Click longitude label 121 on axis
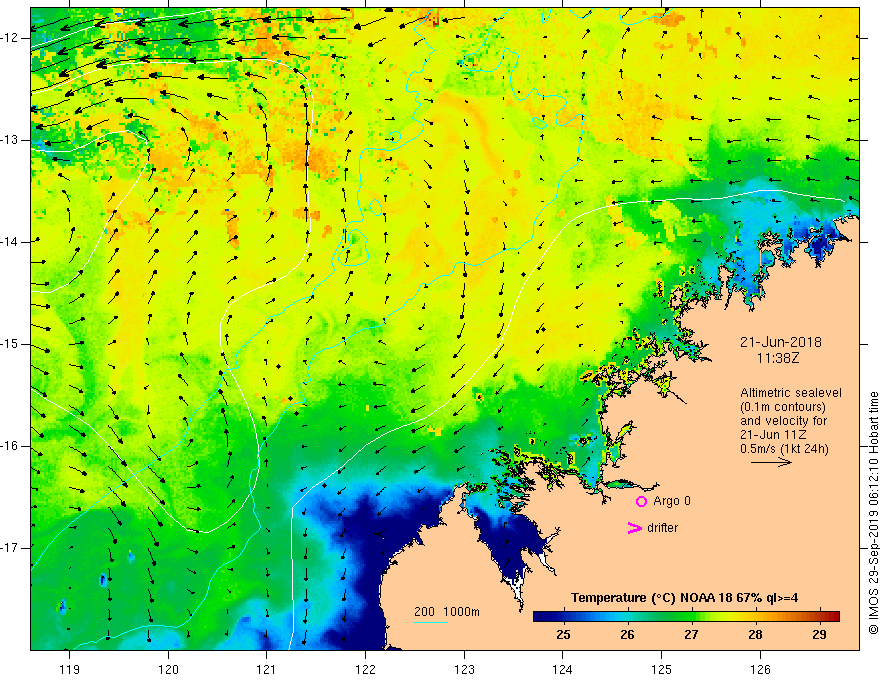 click(x=267, y=669)
